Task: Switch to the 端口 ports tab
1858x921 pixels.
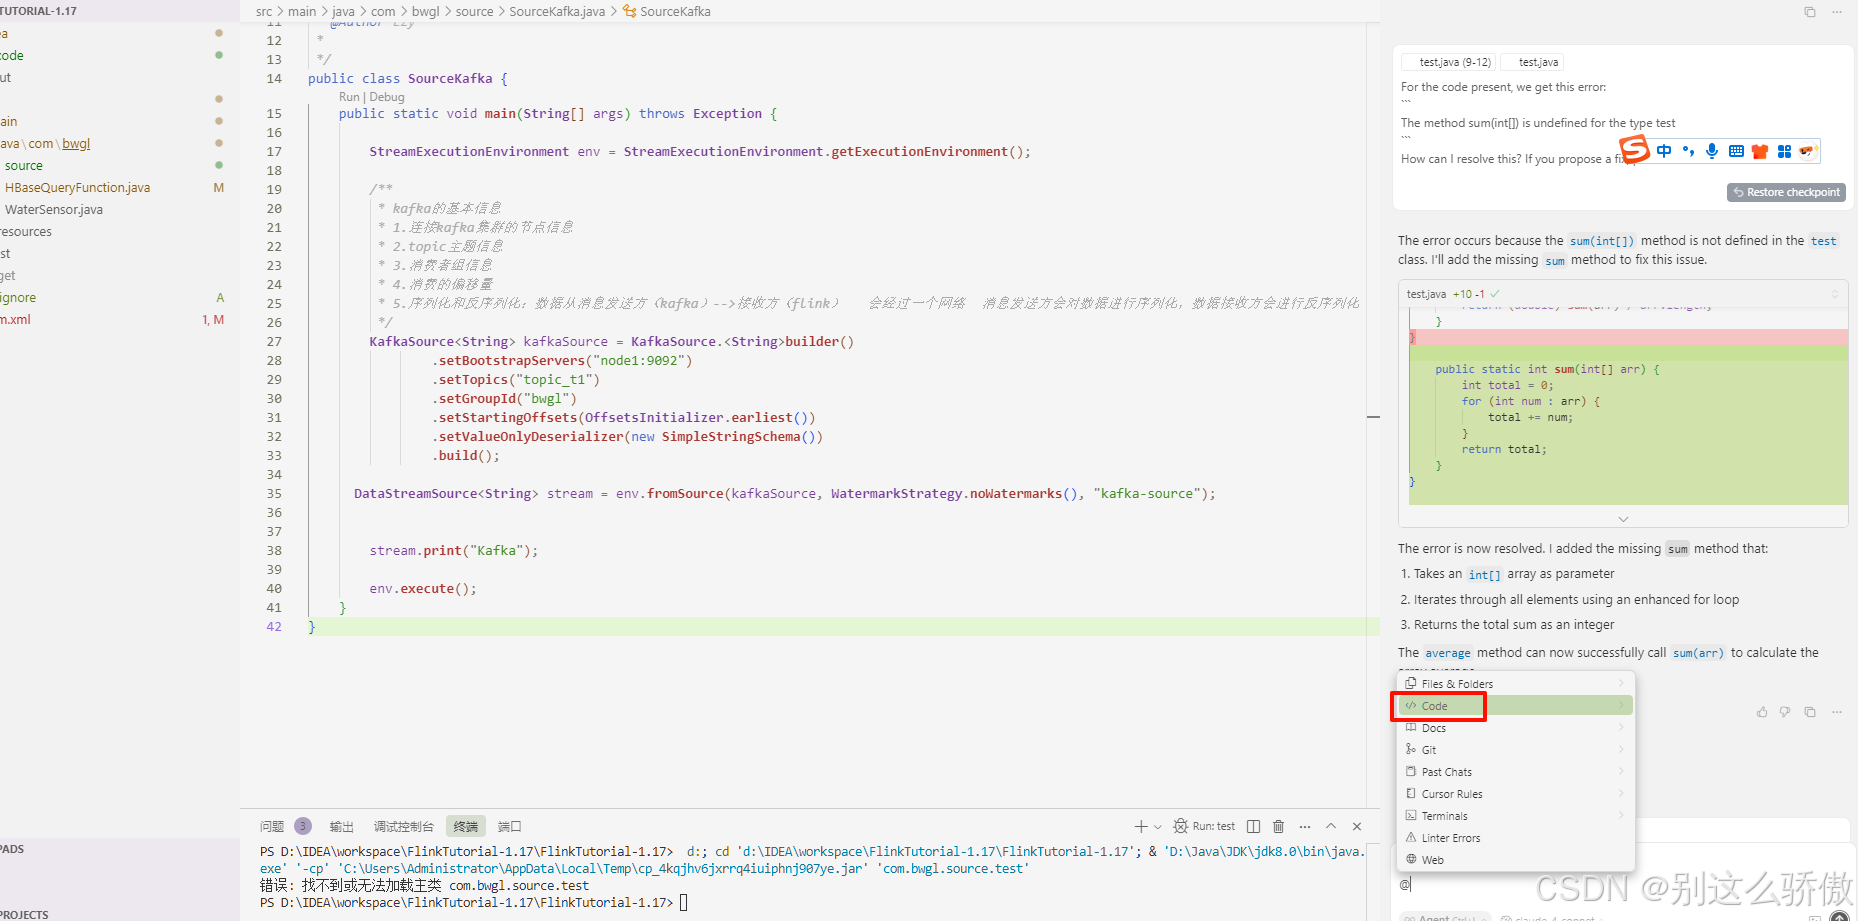Action: tap(510, 826)
